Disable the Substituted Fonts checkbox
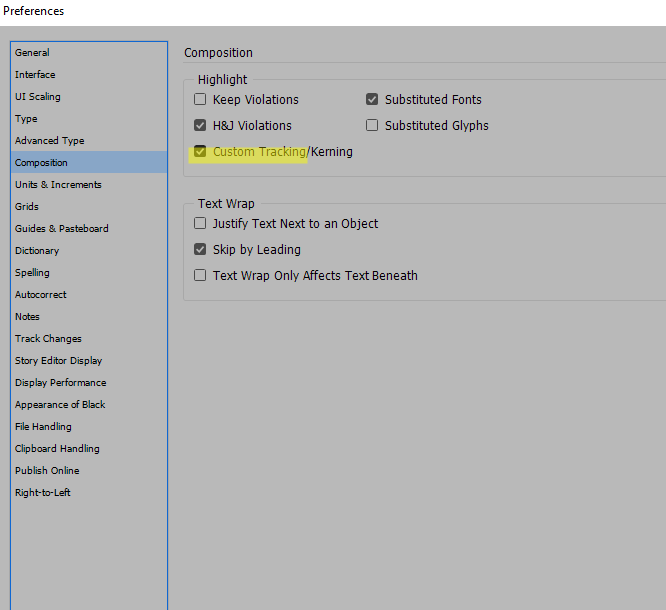666x610 pixels. pyautogui.click(x=373, y=100)
